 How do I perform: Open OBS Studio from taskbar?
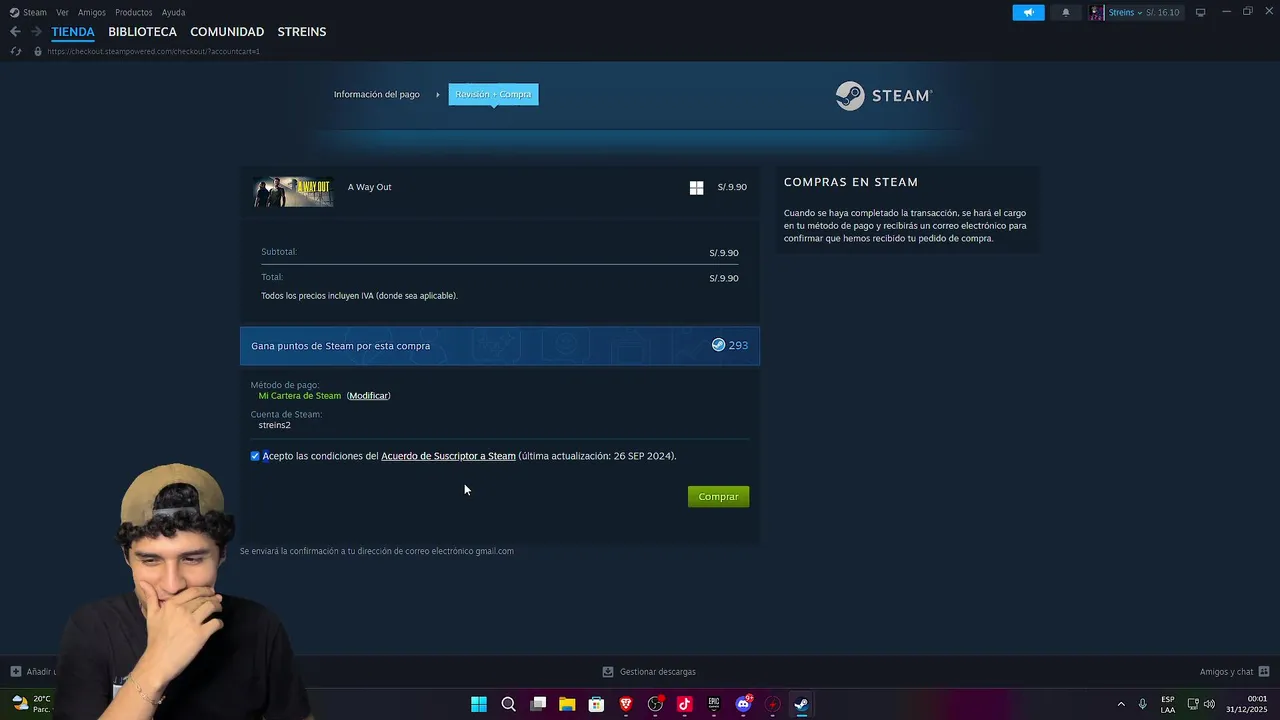[x=655, y=704]
